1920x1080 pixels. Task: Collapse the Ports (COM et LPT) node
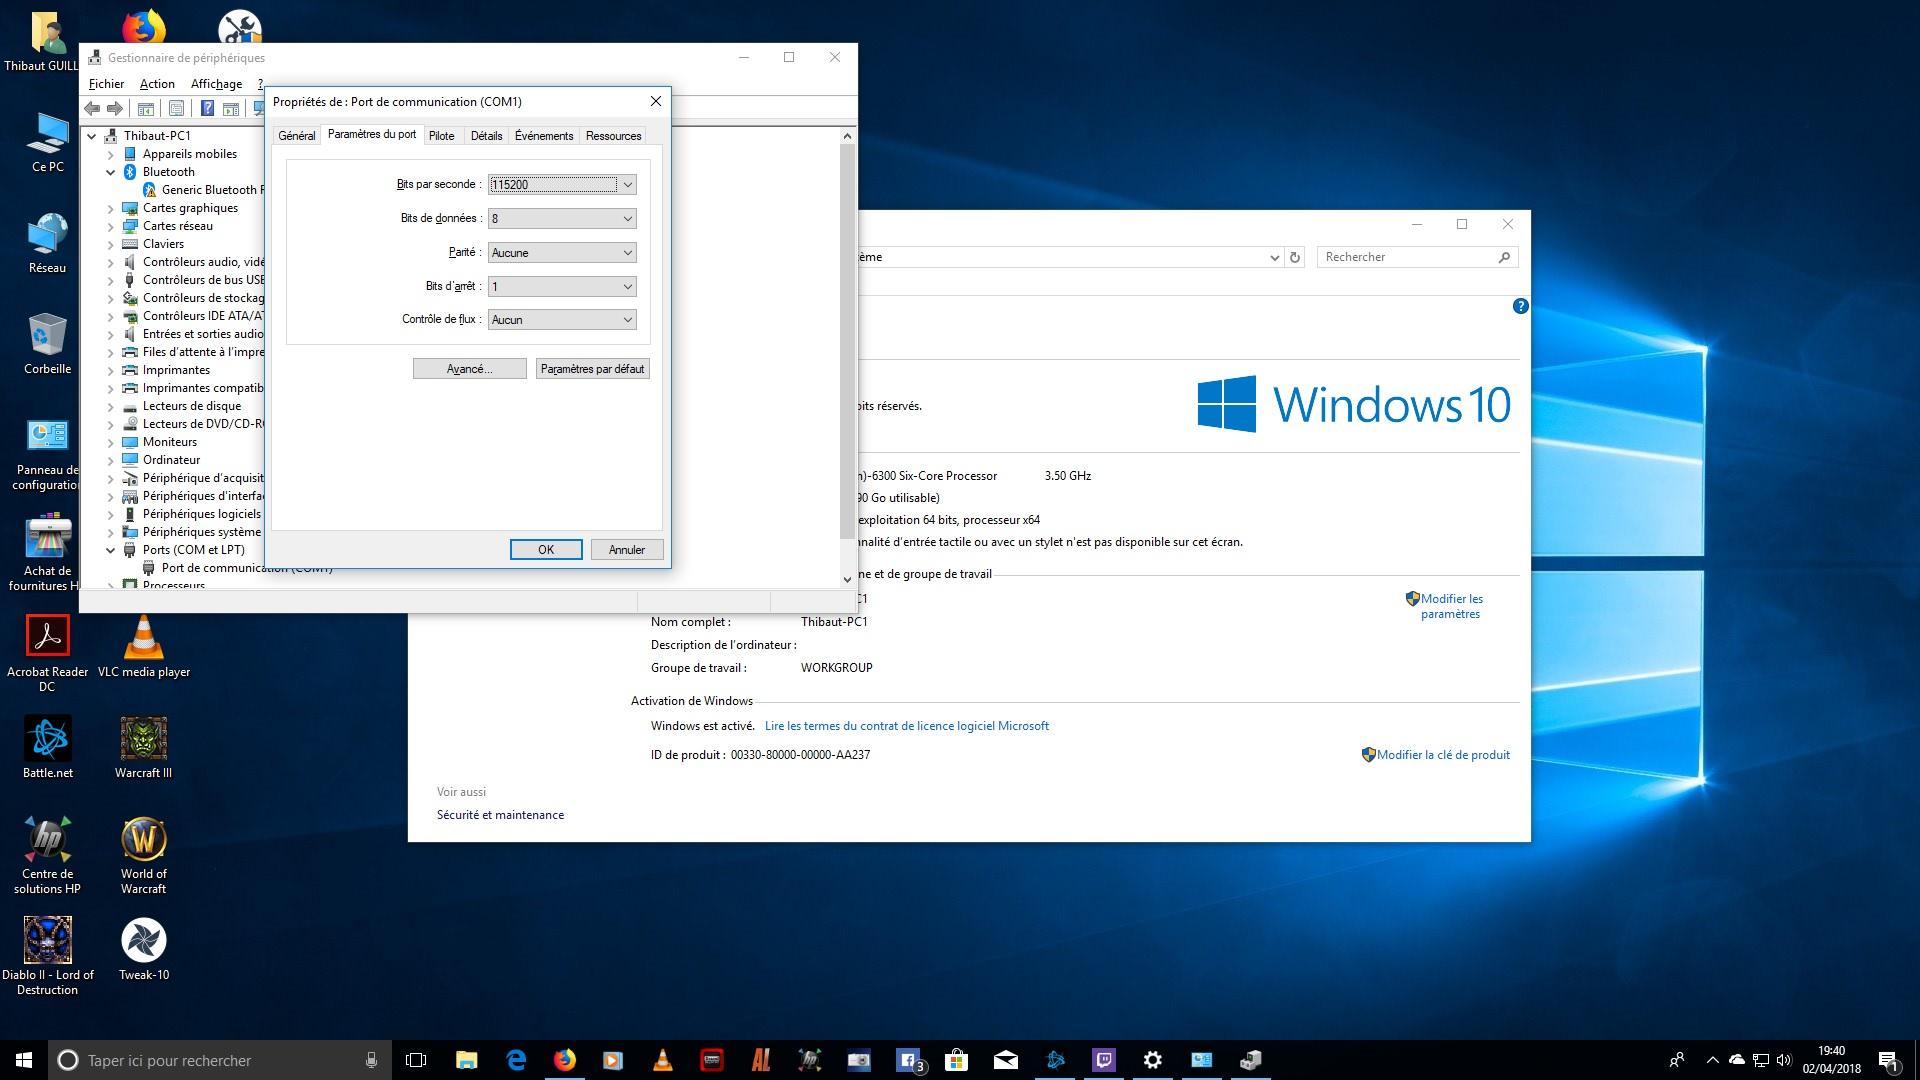111,550
